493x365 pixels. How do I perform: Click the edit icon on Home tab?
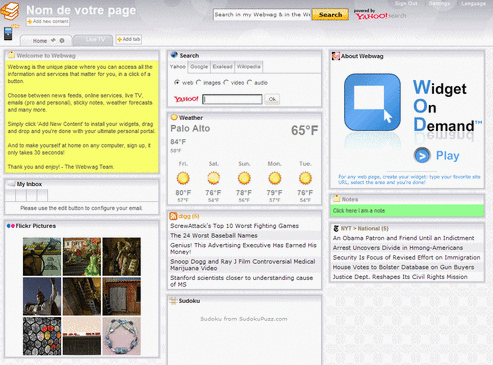[53, 41]
